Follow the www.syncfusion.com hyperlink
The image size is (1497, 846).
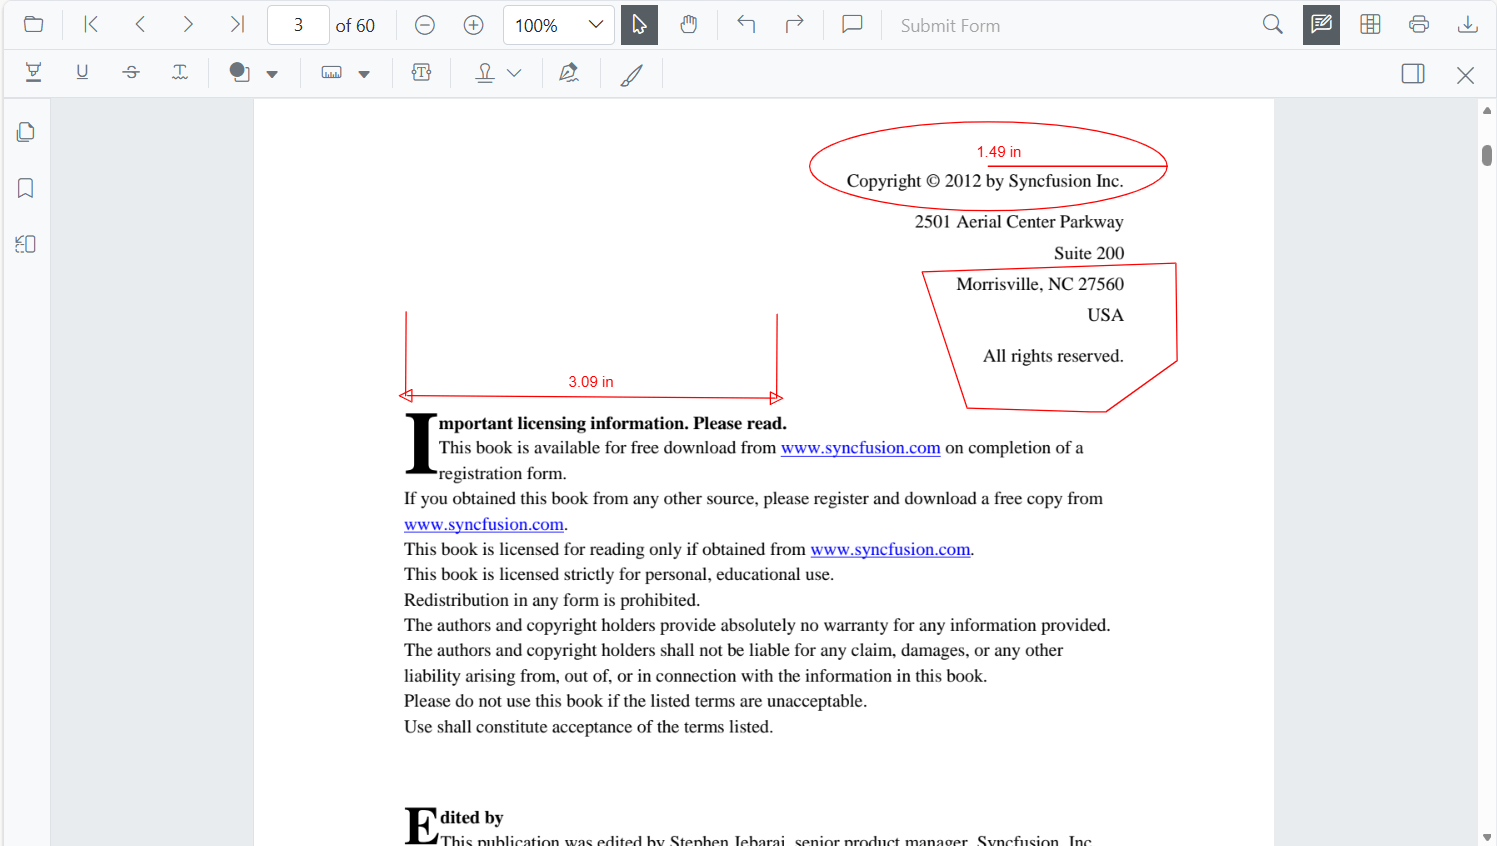(x=860, y=447)
